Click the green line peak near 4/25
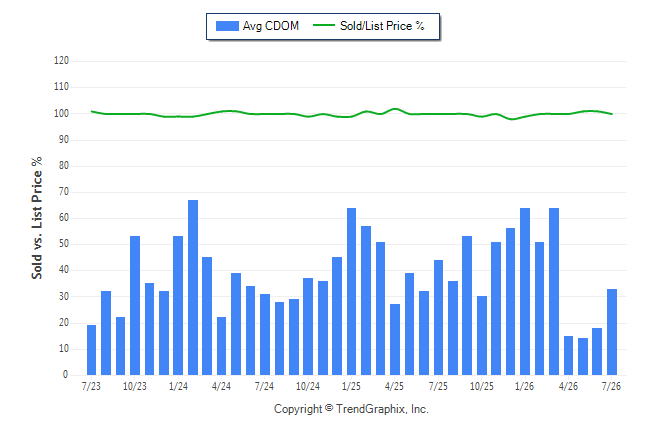646x434 pixels. point(395,109)
